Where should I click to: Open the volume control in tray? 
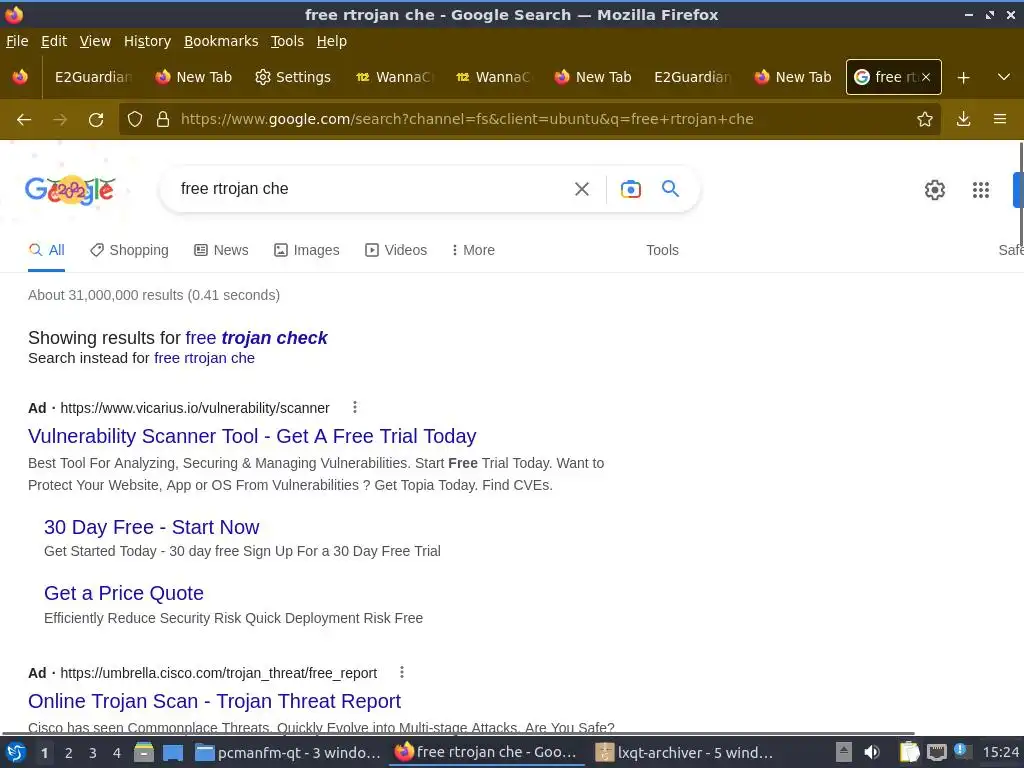871,753
